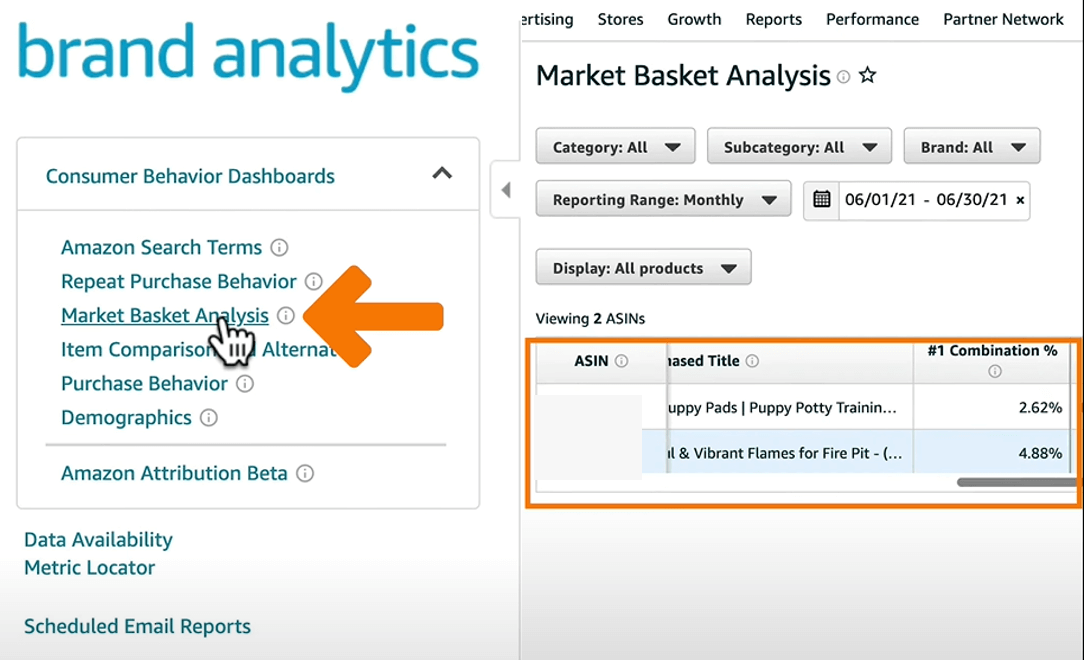Clear date range with the x icon
Viewport: 1084px width, 660px height.
click(1020, 200)
